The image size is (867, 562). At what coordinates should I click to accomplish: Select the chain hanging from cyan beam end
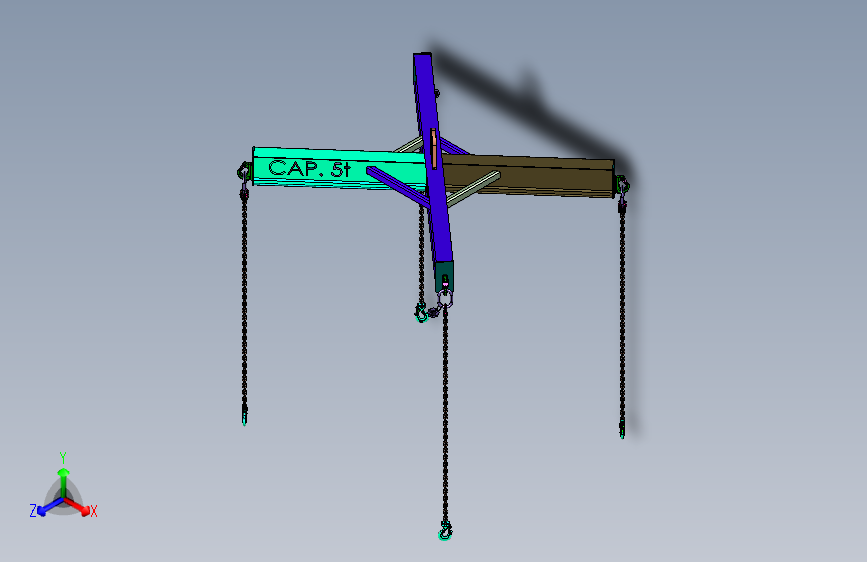[244, 304]
